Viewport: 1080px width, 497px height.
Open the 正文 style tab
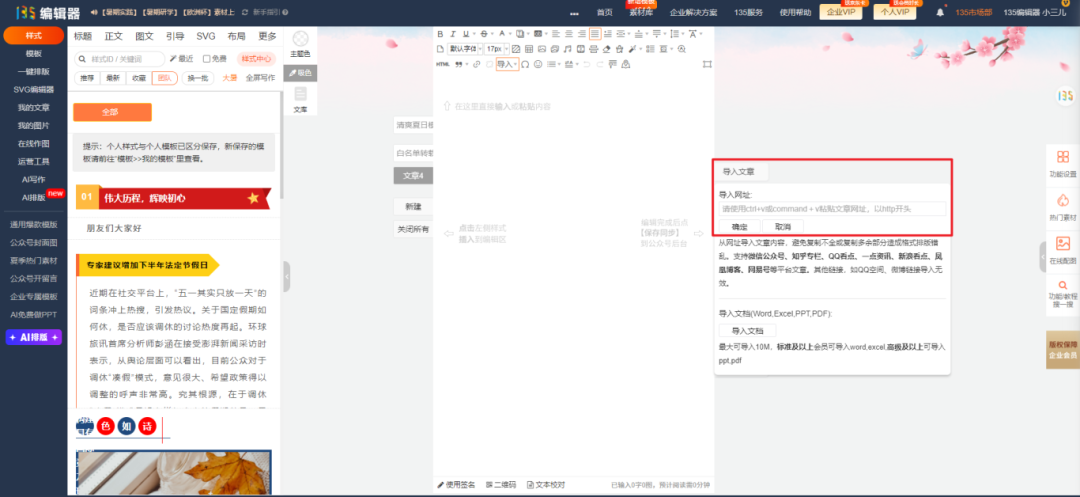pos(114,36)
